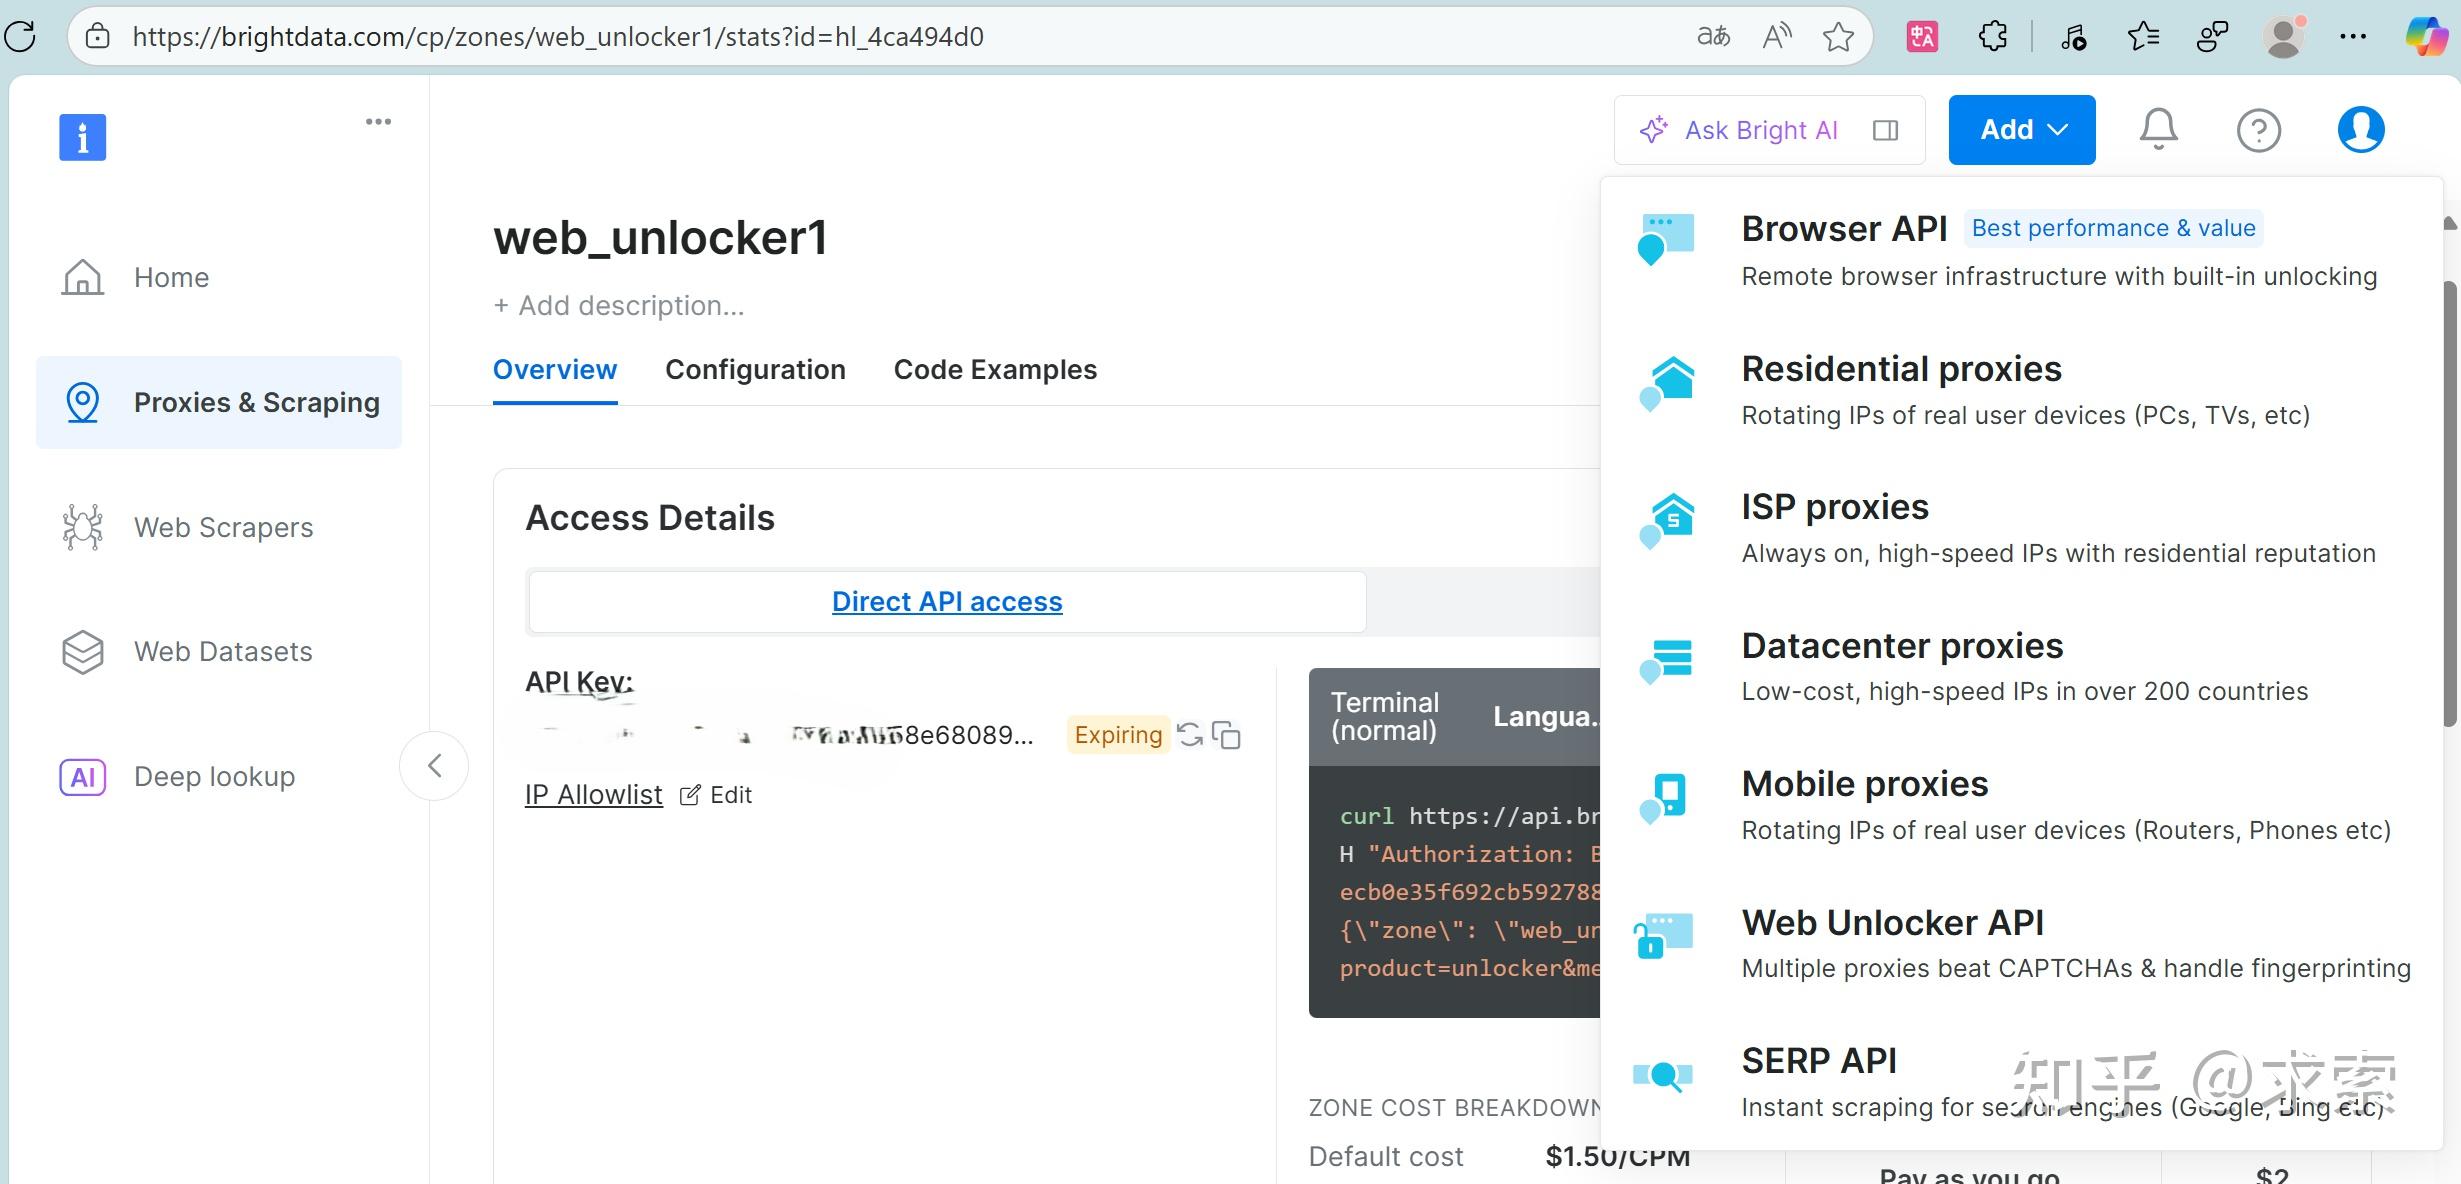2461x1184 pixels.
Task: Edit the IP Allowlist
Action: (x=717, y=795)
